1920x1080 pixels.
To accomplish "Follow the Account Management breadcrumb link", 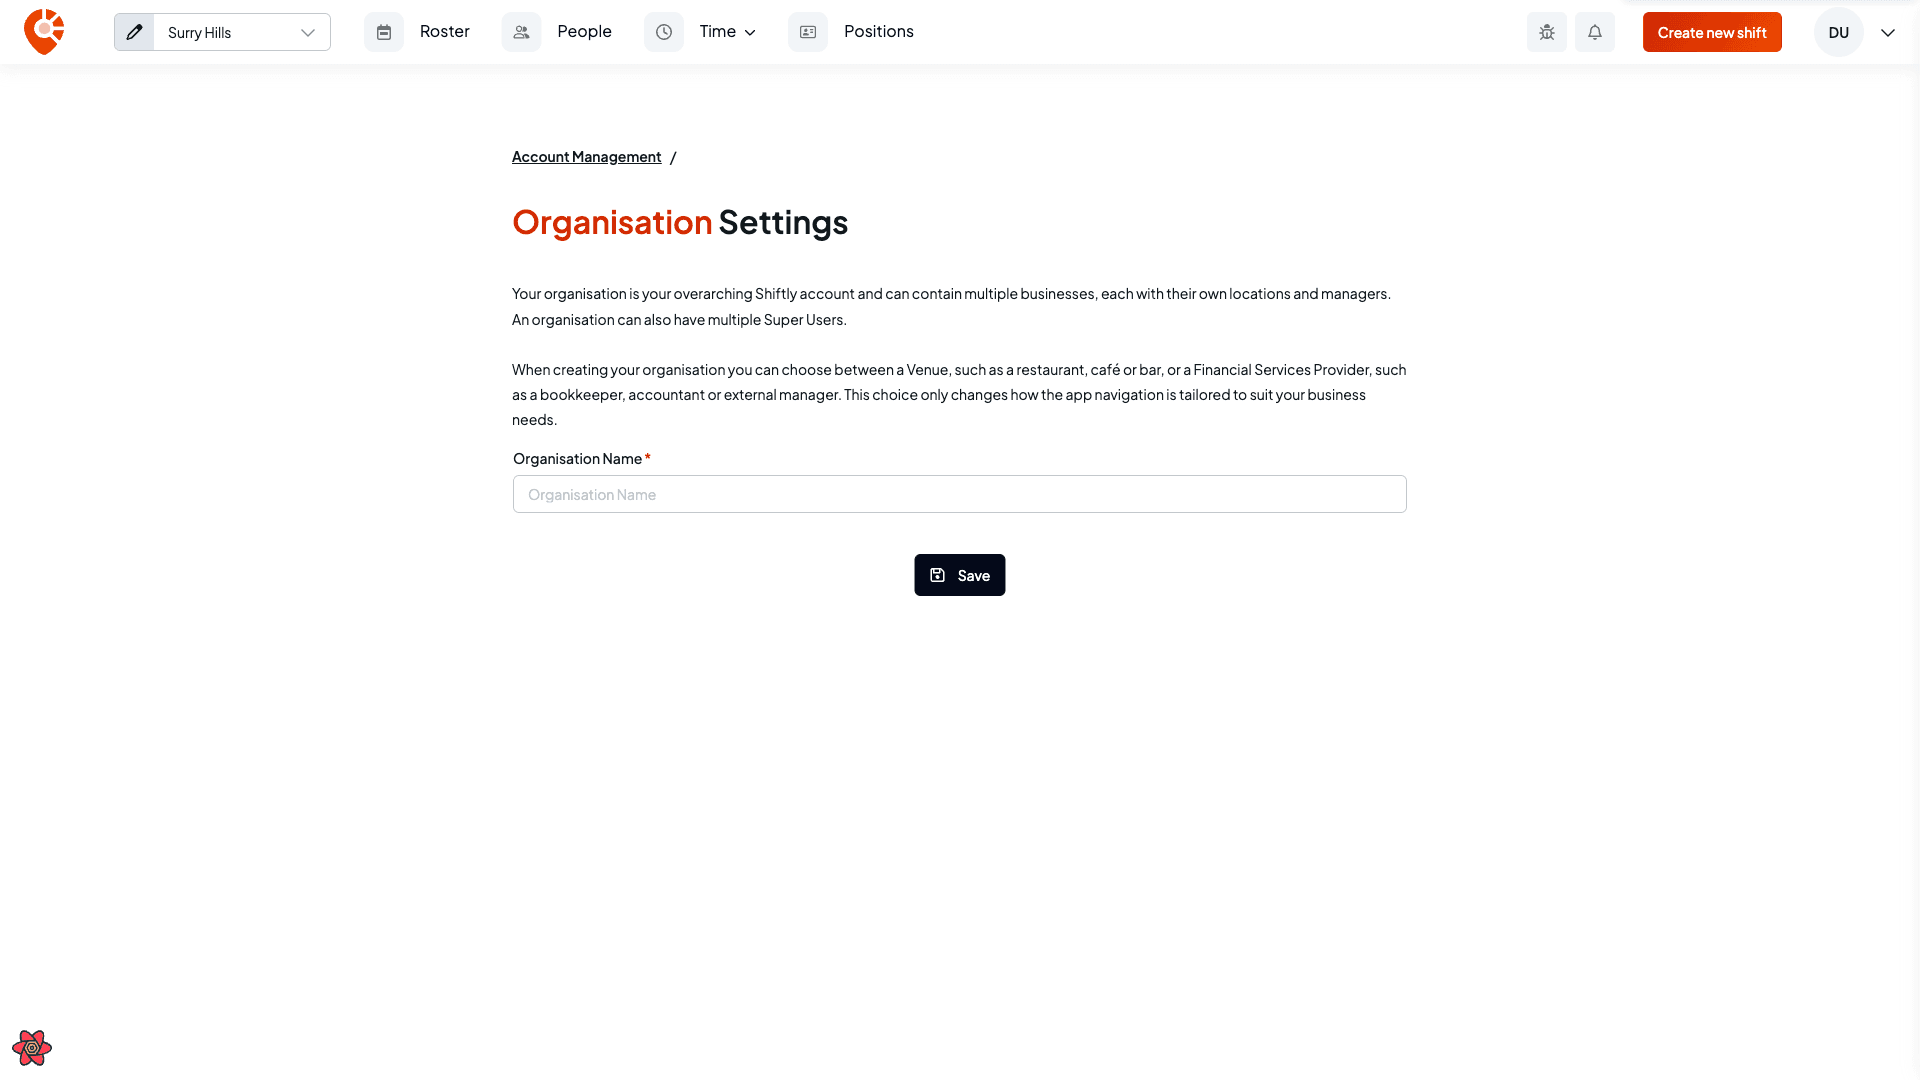I will click(586, 157).
